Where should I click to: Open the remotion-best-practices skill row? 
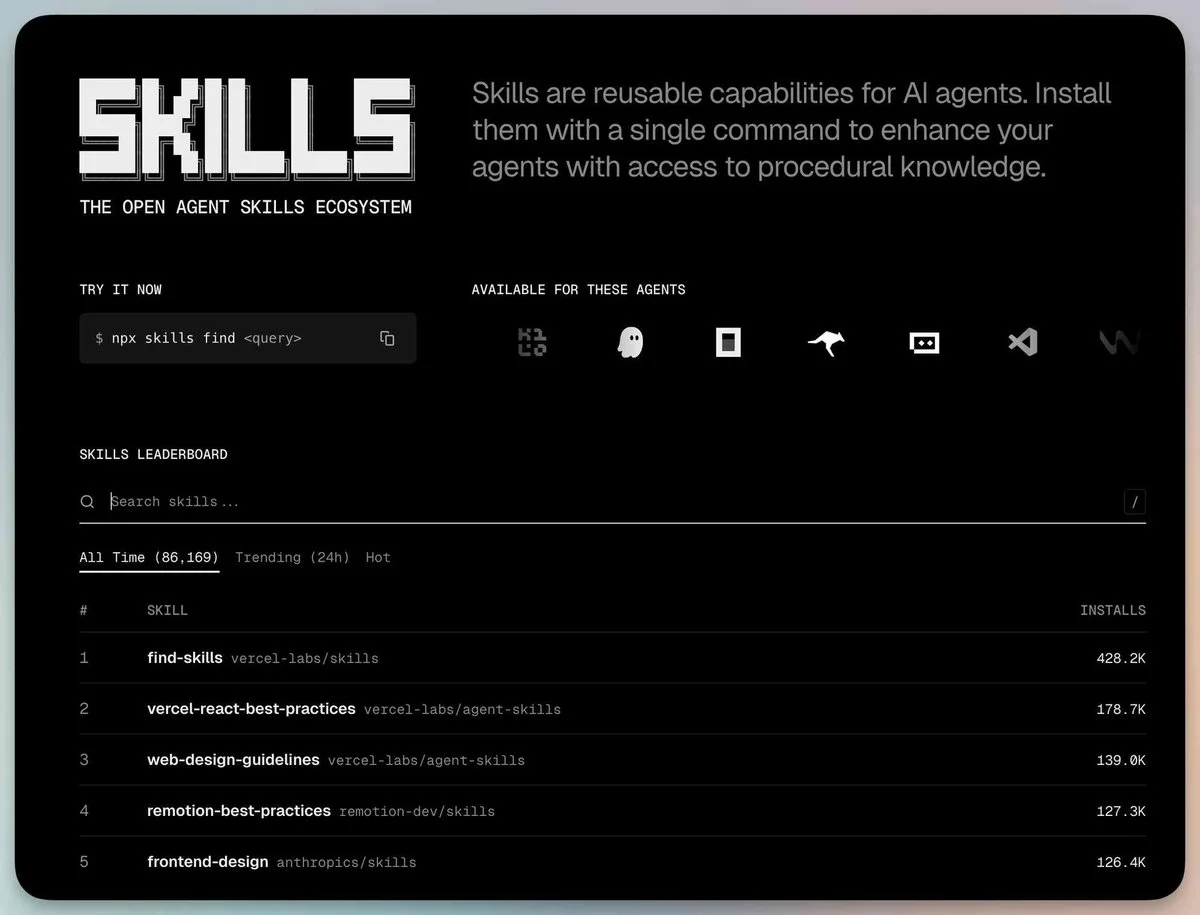pyautogui.click(x=239, y=811)
